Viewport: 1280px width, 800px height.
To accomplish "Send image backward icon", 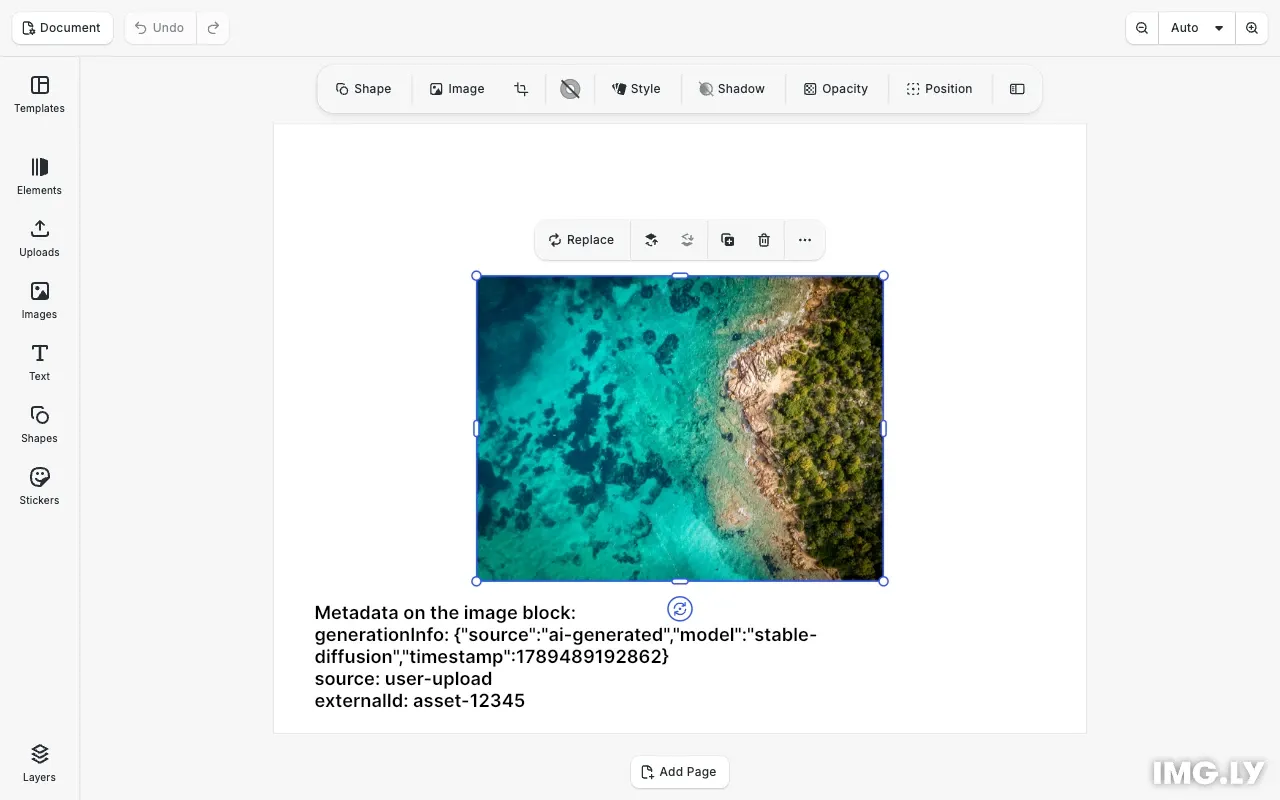I will pos(687,240).
